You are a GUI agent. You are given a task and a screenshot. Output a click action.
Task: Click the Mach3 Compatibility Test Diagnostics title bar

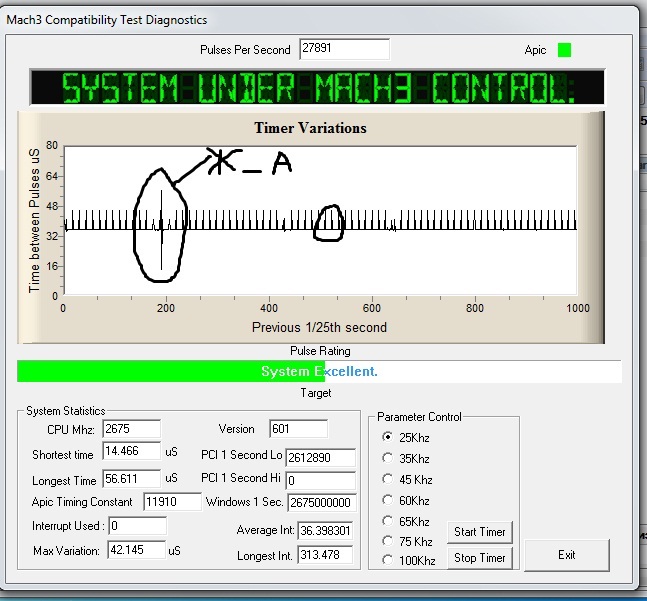pyautogui.click(x=318, y=19)
